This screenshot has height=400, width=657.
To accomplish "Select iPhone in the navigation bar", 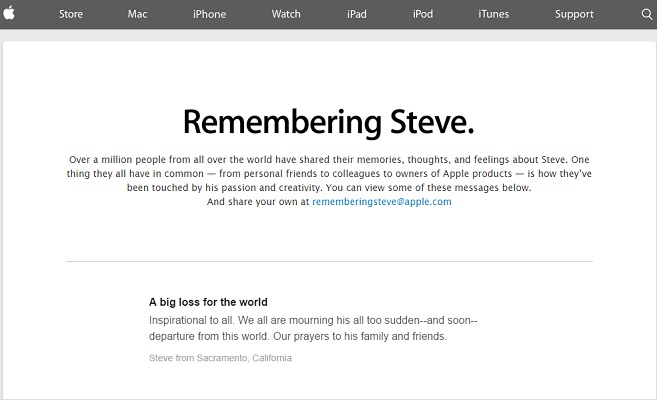I will [x=210, y=14].
